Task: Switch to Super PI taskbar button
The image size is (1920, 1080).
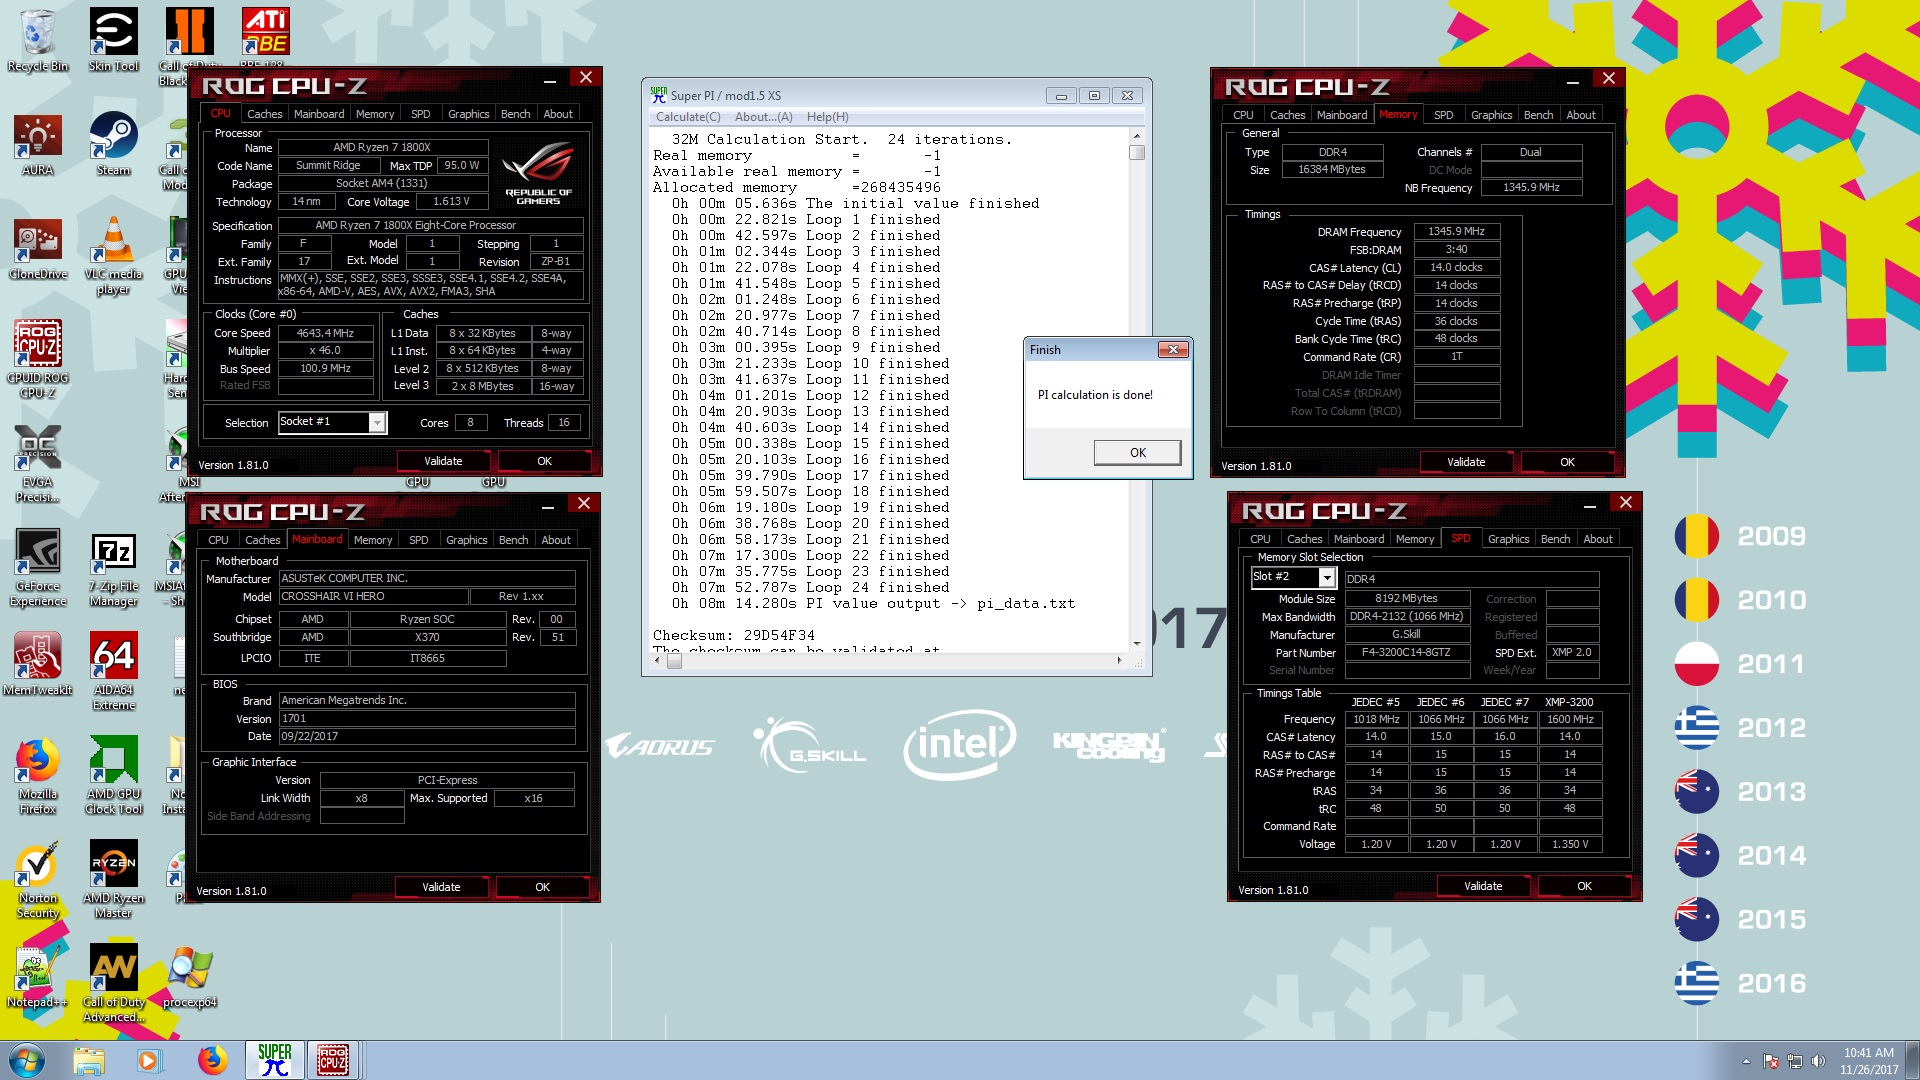Action: 274,1060
